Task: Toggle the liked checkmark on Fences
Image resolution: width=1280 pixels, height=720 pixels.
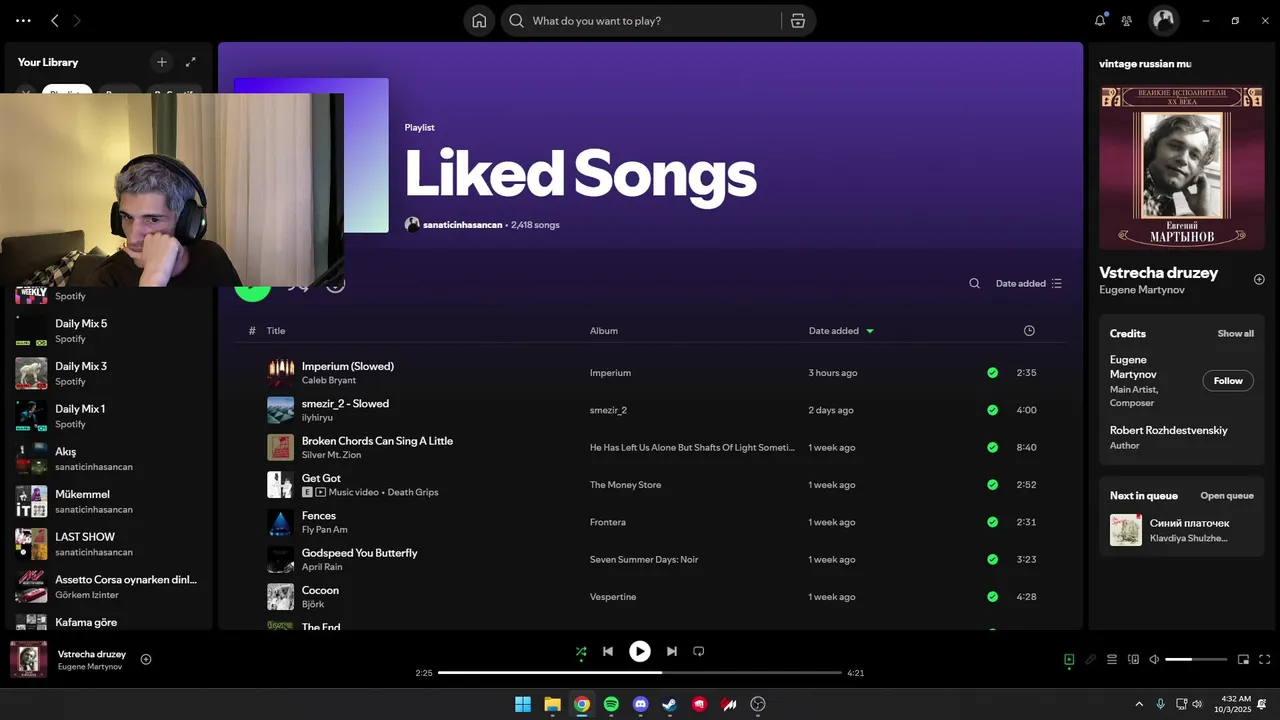Action: (992, 522)
